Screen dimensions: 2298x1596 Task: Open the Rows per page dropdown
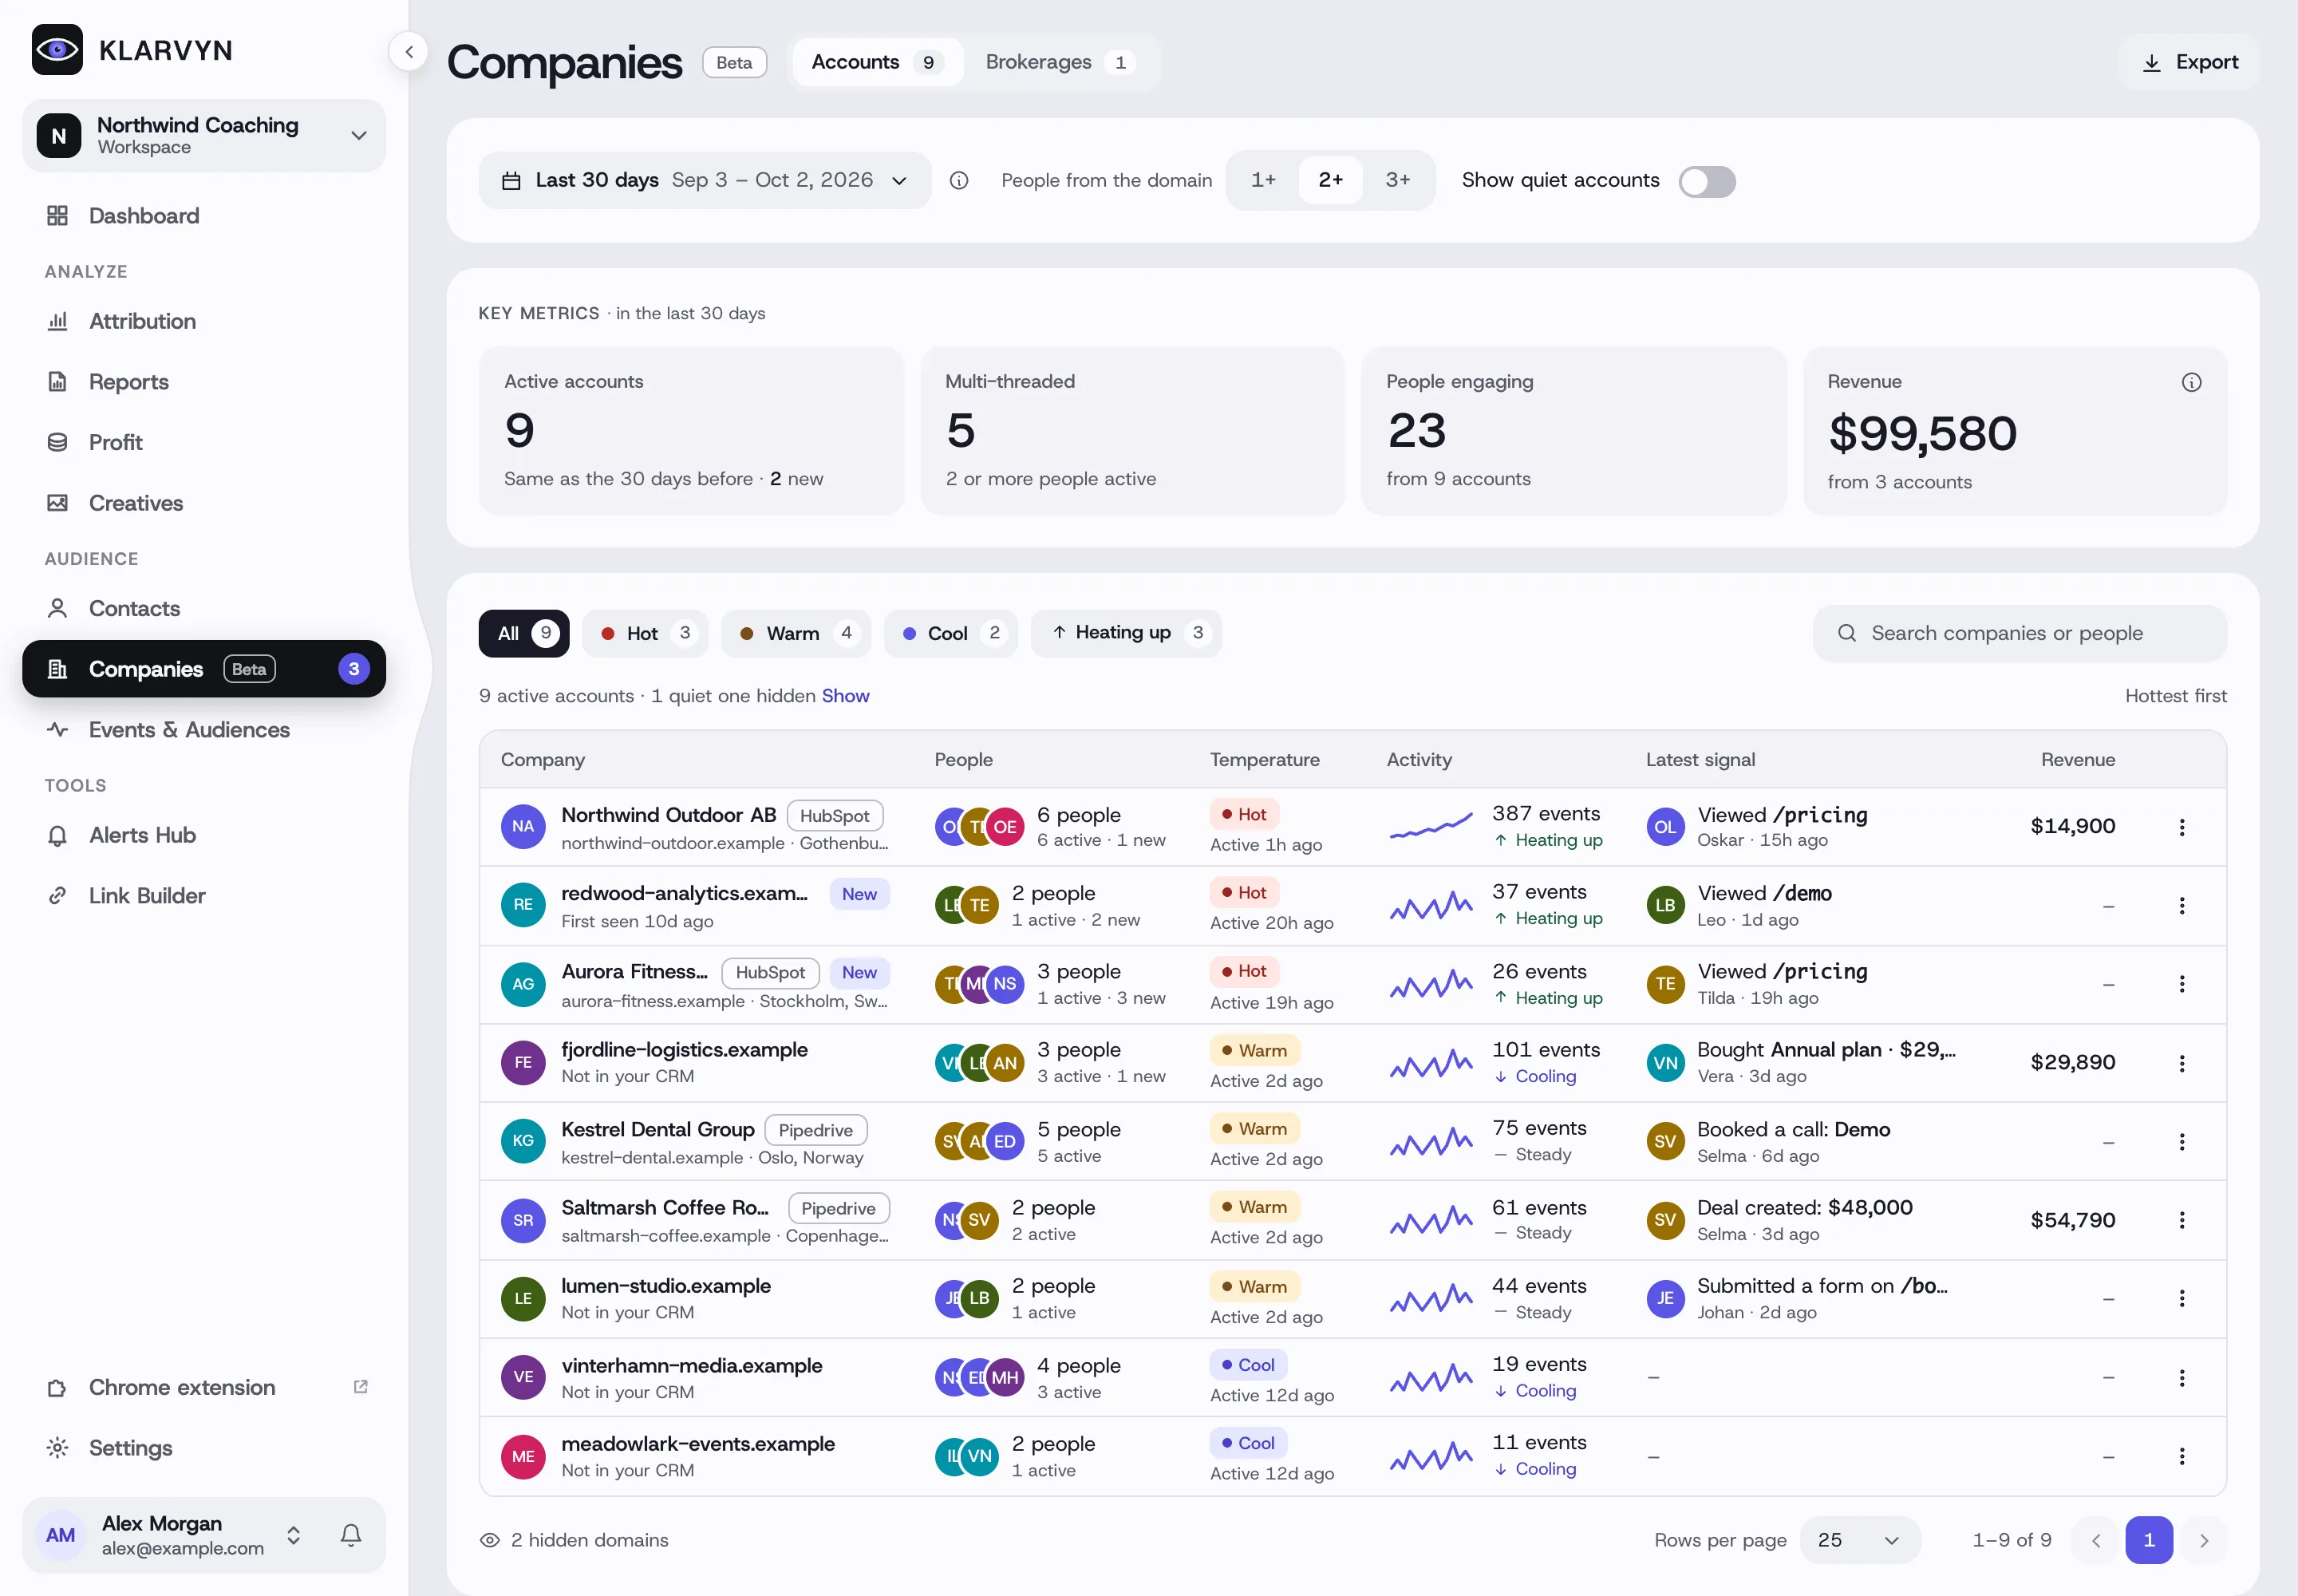point(1859,1540)
